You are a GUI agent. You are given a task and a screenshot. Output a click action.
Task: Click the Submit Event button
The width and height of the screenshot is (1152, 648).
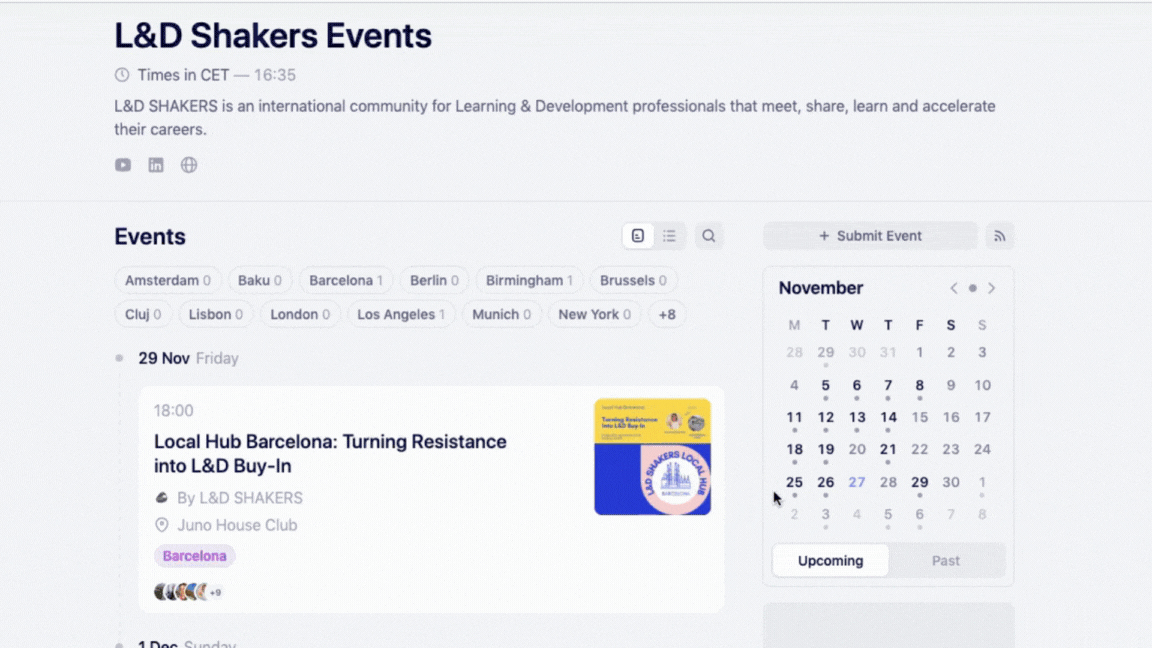(x=870, y=236)
